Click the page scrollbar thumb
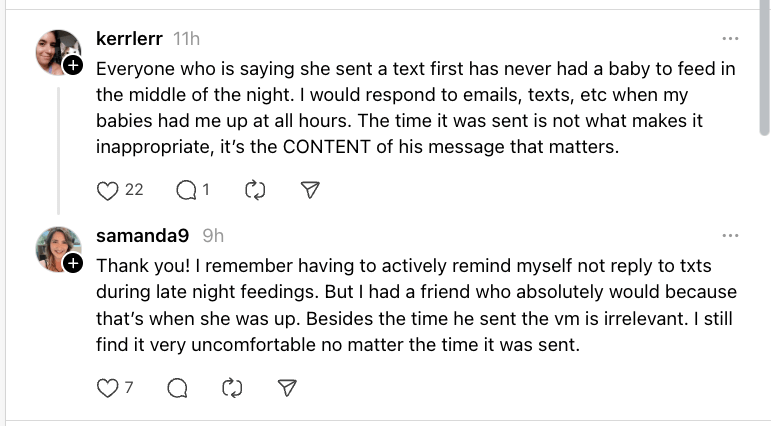Viewport: 771px width, 426px height. (x=764, y=70)
